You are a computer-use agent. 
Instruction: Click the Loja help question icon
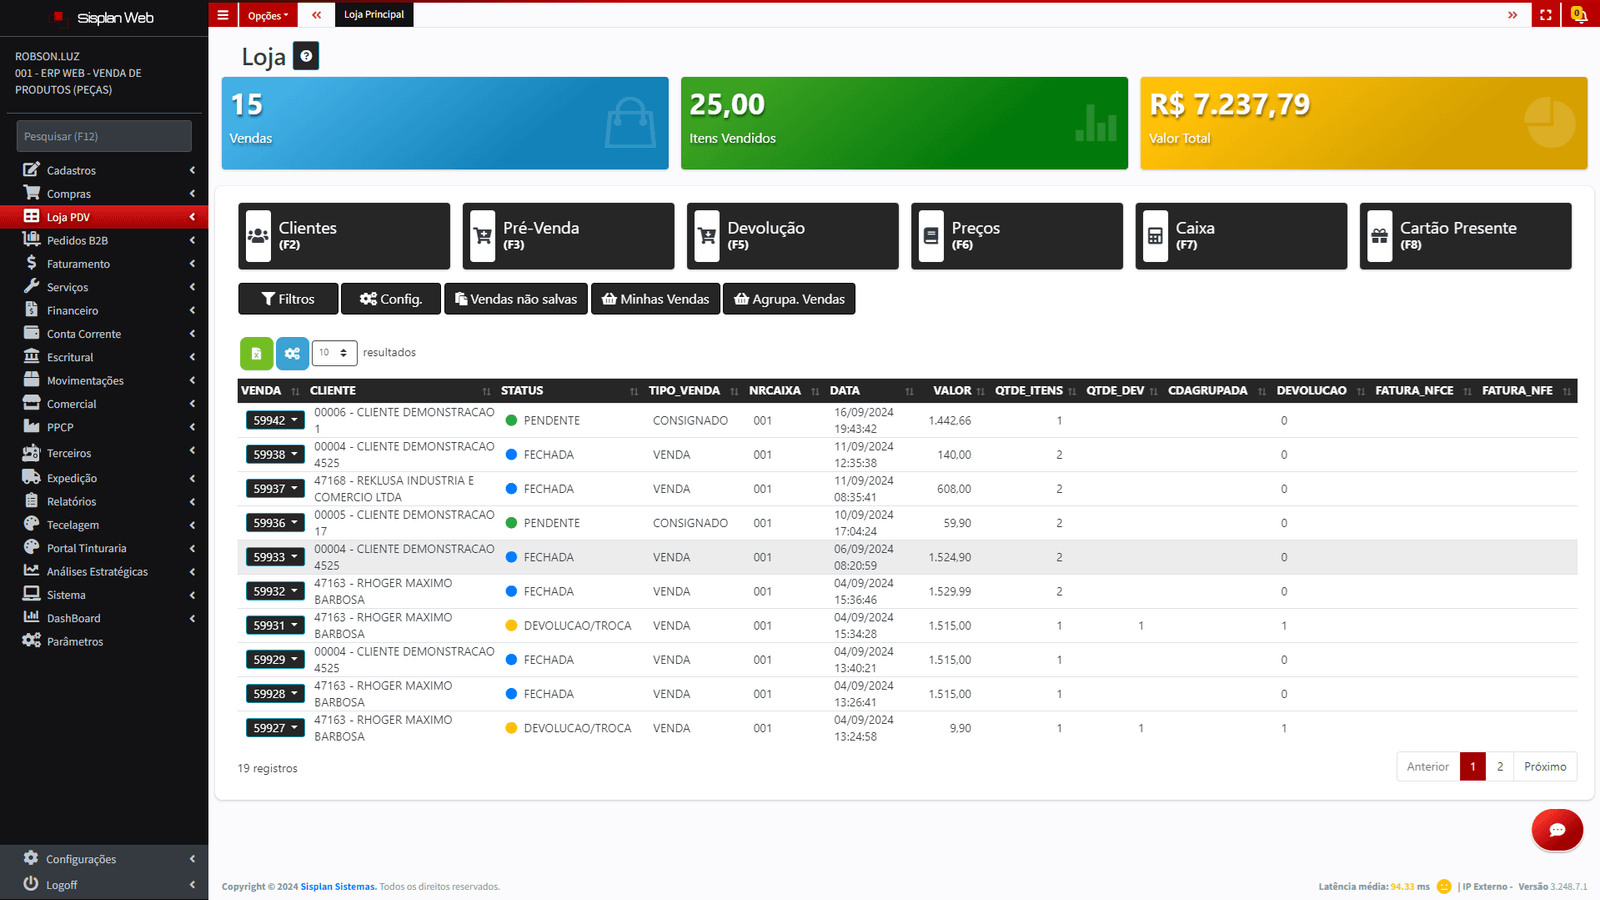tap(306, 56)
